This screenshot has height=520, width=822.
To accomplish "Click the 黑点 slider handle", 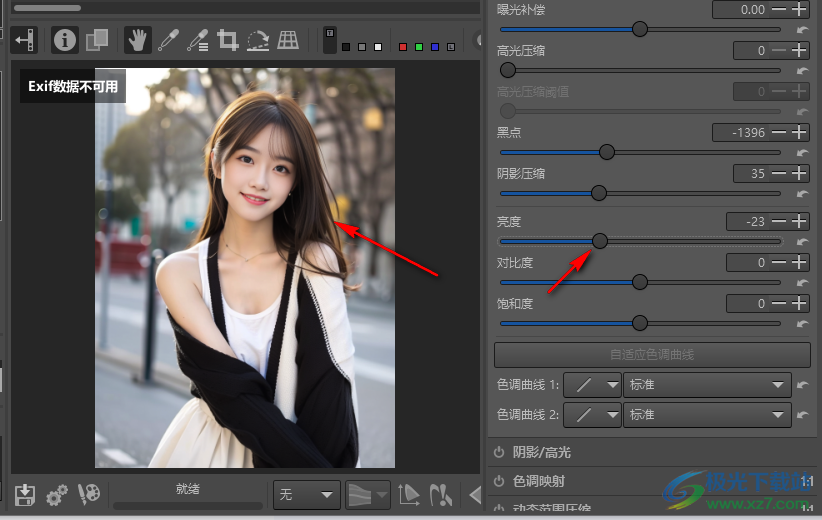I will [x=607, y=152].
